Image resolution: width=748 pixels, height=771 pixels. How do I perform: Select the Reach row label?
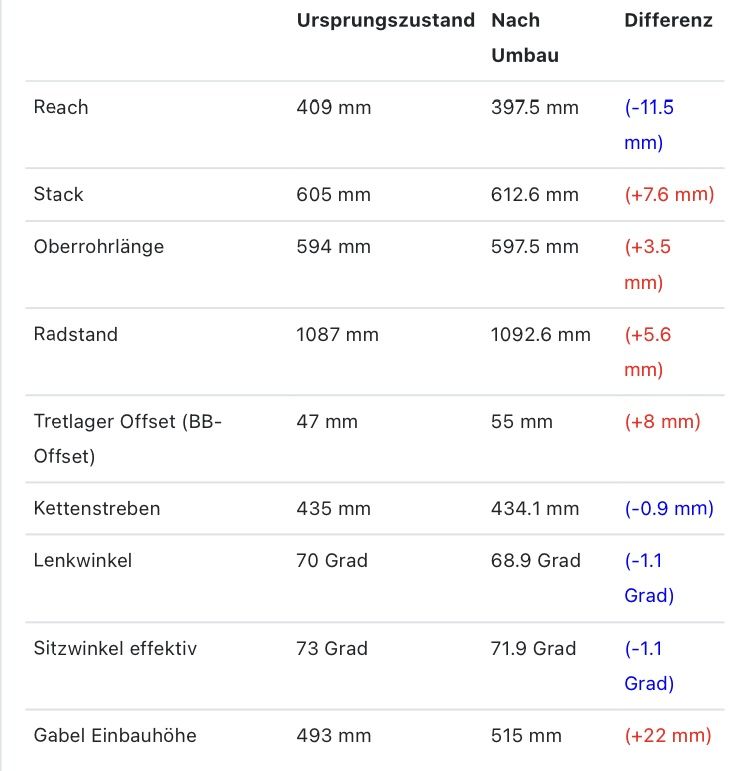coord(61,107)
